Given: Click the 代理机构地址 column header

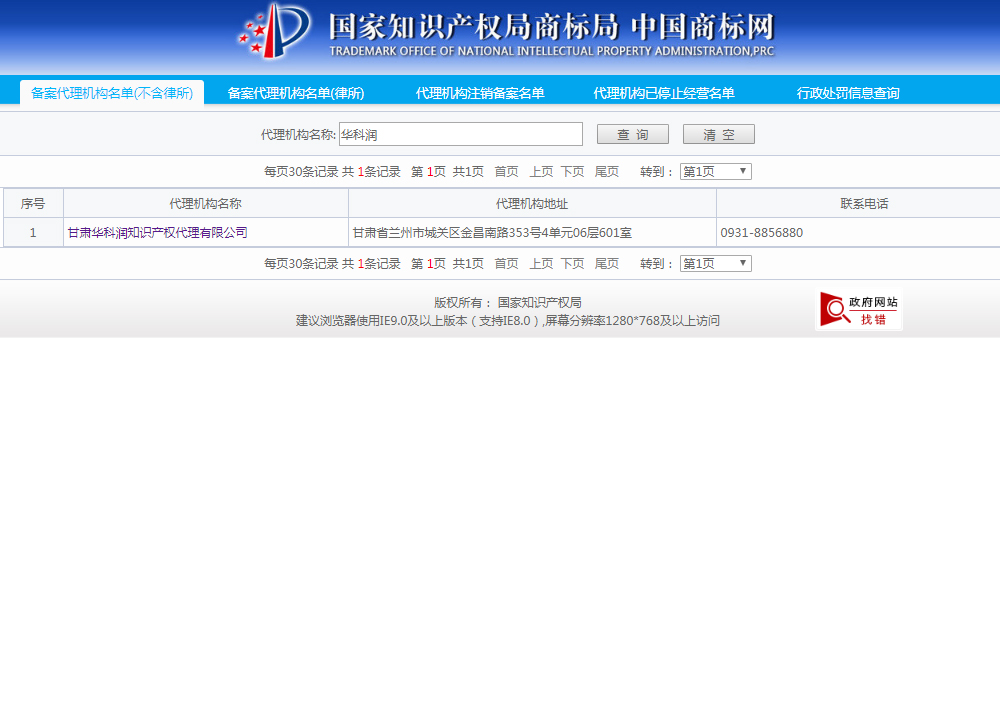Looking at the screenshot, I should 532,203.
